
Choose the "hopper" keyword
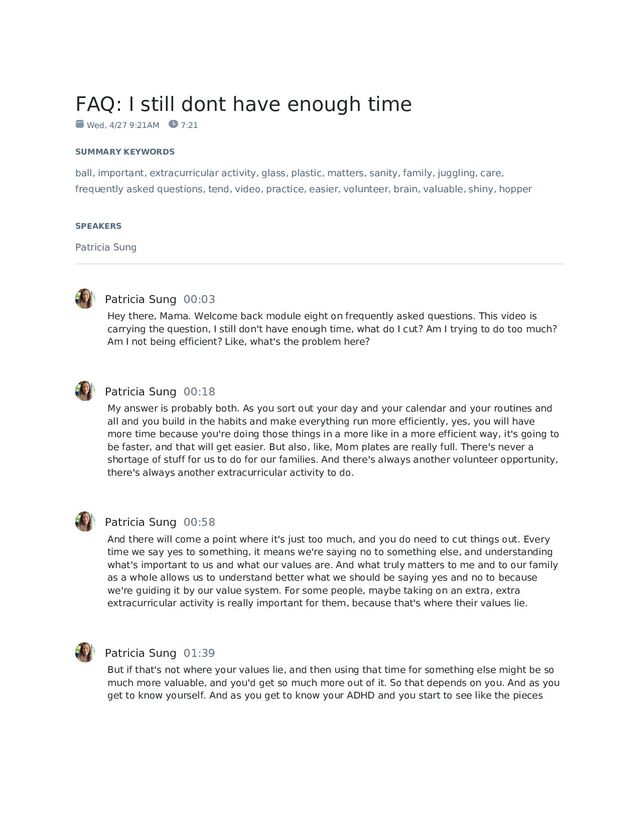pyautogui.click(x=515, y=188)
